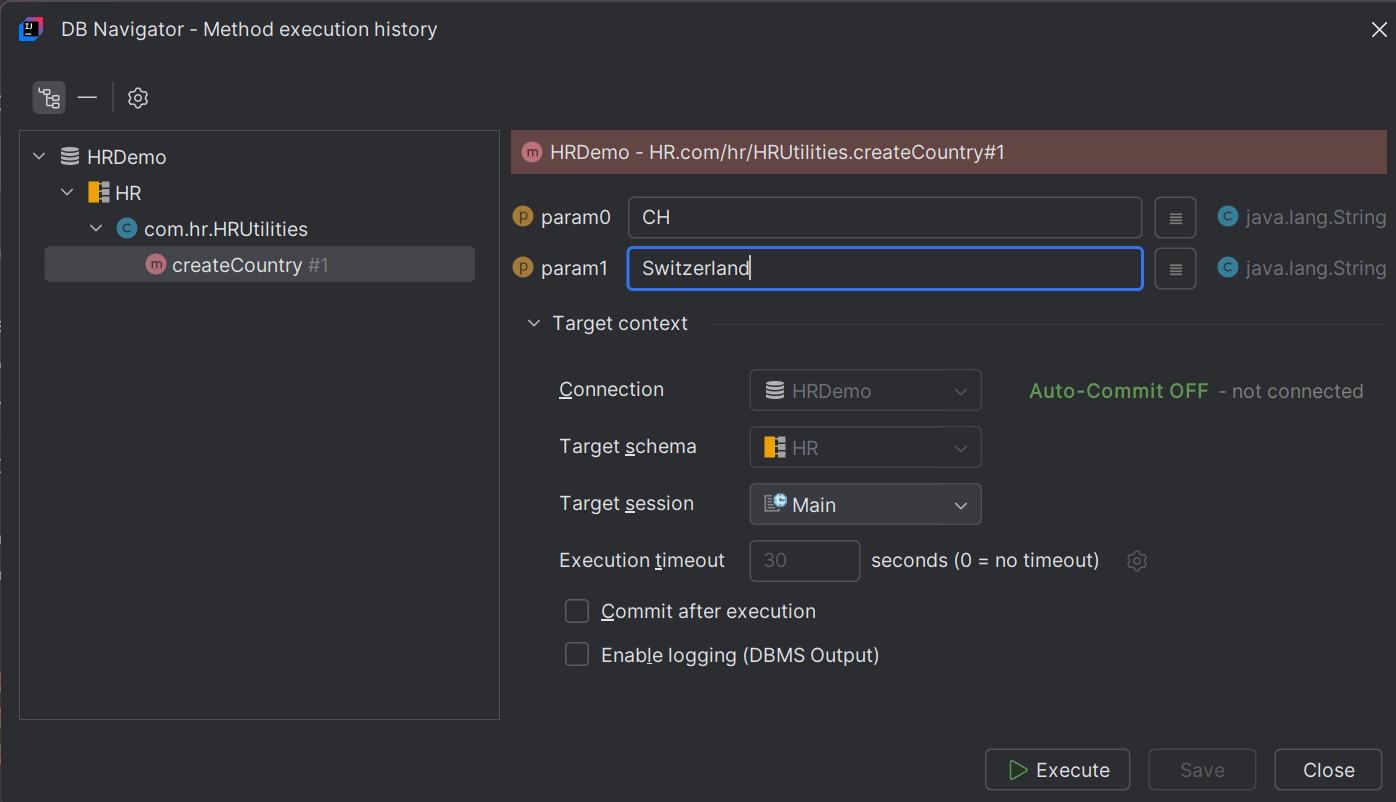The image size is (1396, 802).
Task: Collapse the HRDemo tree node
Action: click(38, 156)
